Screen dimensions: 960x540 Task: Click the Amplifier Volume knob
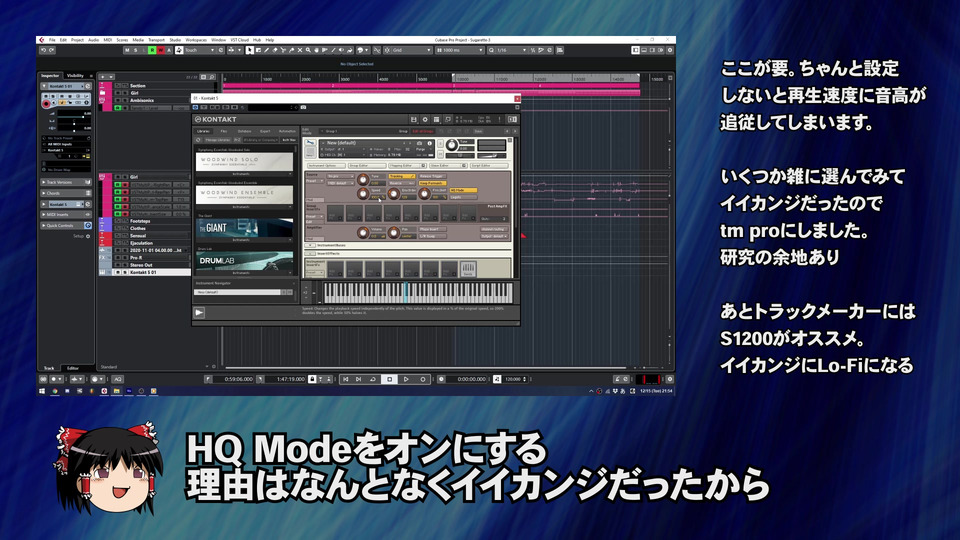(363, 233)
